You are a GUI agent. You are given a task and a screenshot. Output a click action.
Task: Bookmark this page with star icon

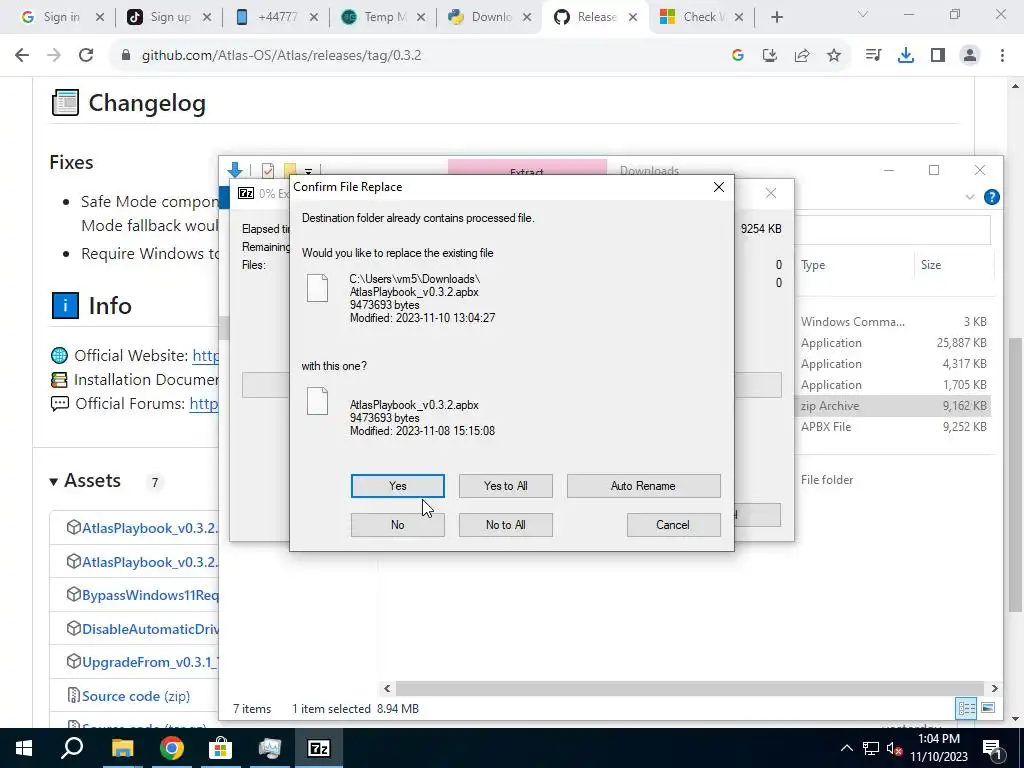coord(834,56)
